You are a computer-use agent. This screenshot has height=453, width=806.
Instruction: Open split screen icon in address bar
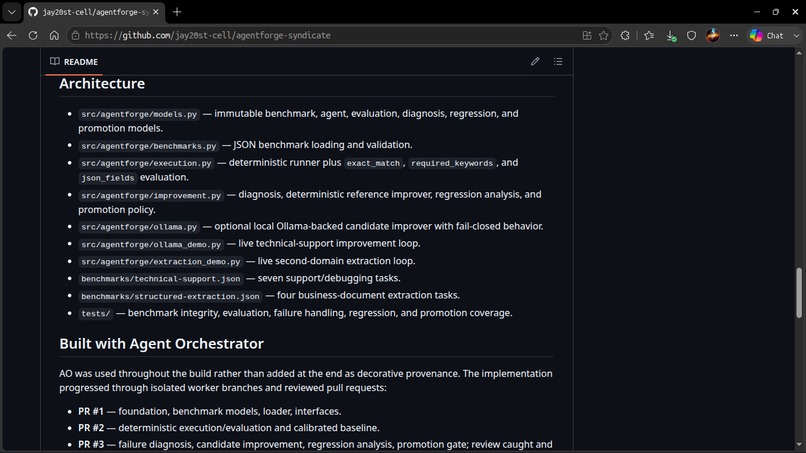[x=587, y=35]
